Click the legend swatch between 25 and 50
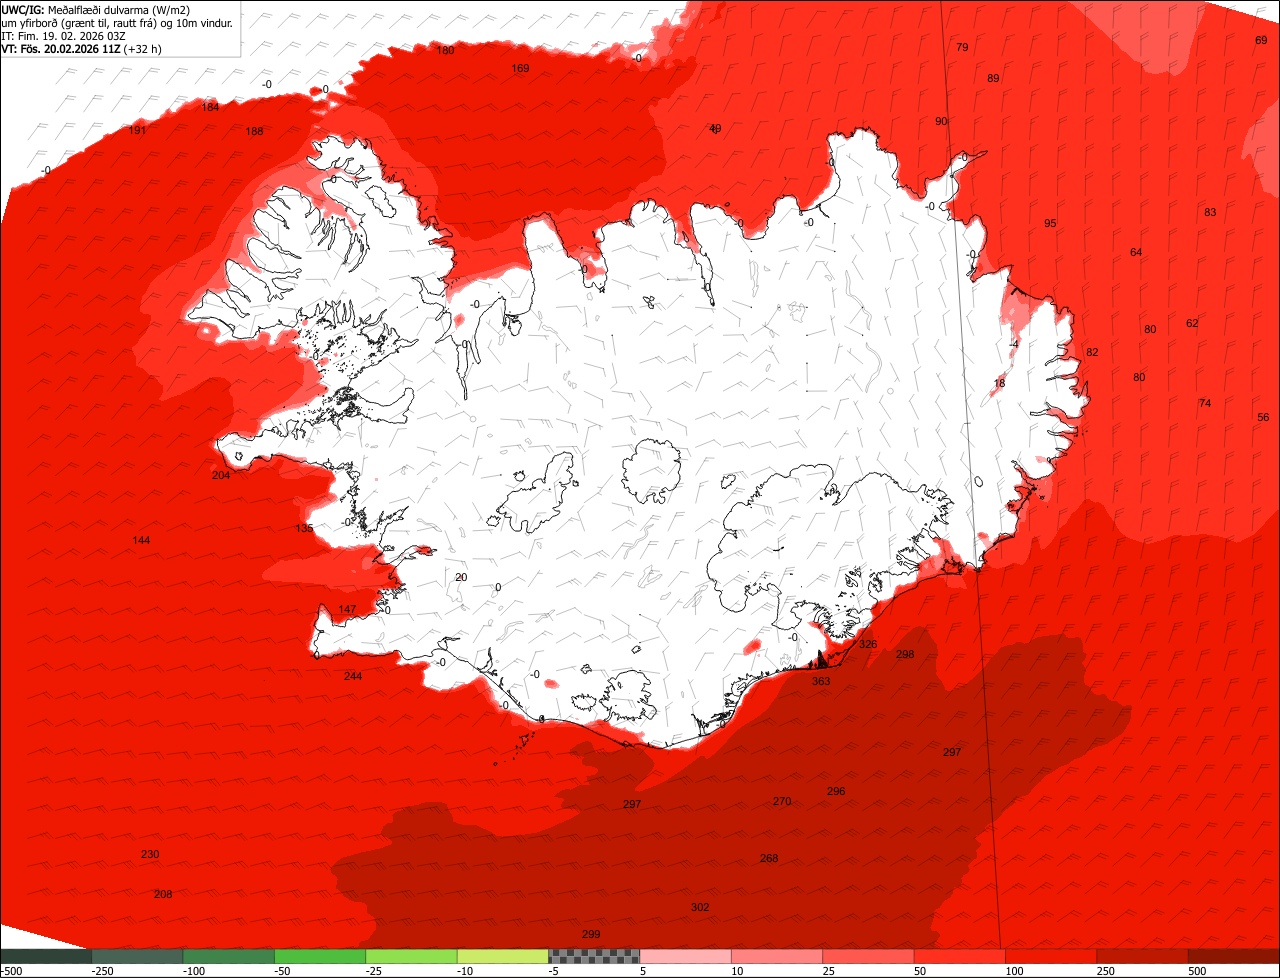This screenshot has height=978, width=1280. 868,956
